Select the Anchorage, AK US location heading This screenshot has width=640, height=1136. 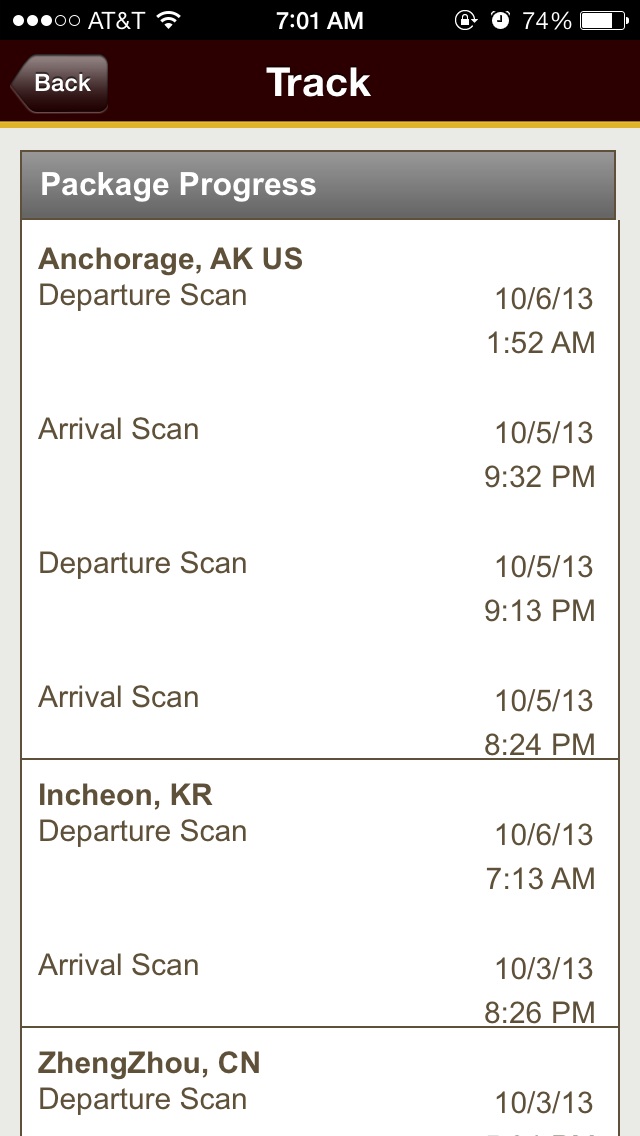click(x=170, y=259)
